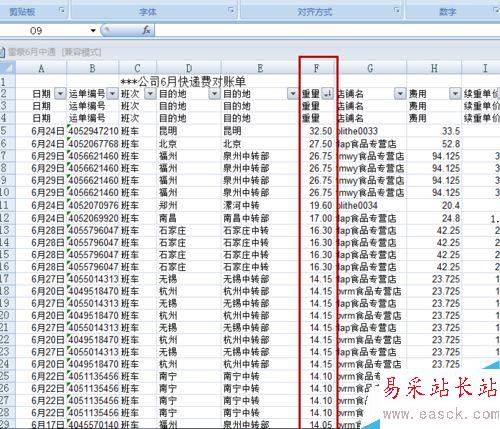Click weight cell 17.00
Image resolution: width=500 pixels, height=429 pixels.
click(317, 218)
